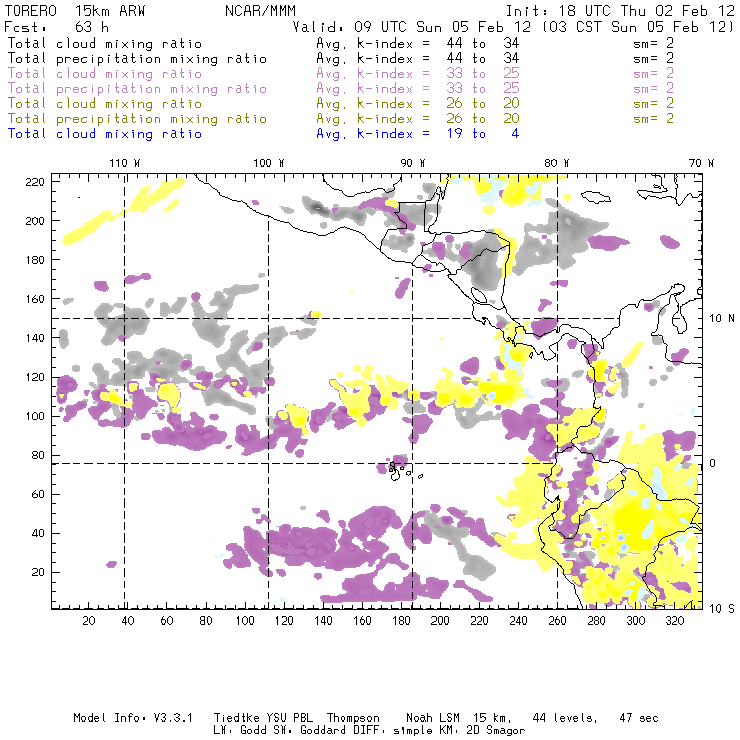Screen dimensions: 740x740
Task: Click the "100 W" longitude label
Action: pyautogui.click(x=269, y=163)
